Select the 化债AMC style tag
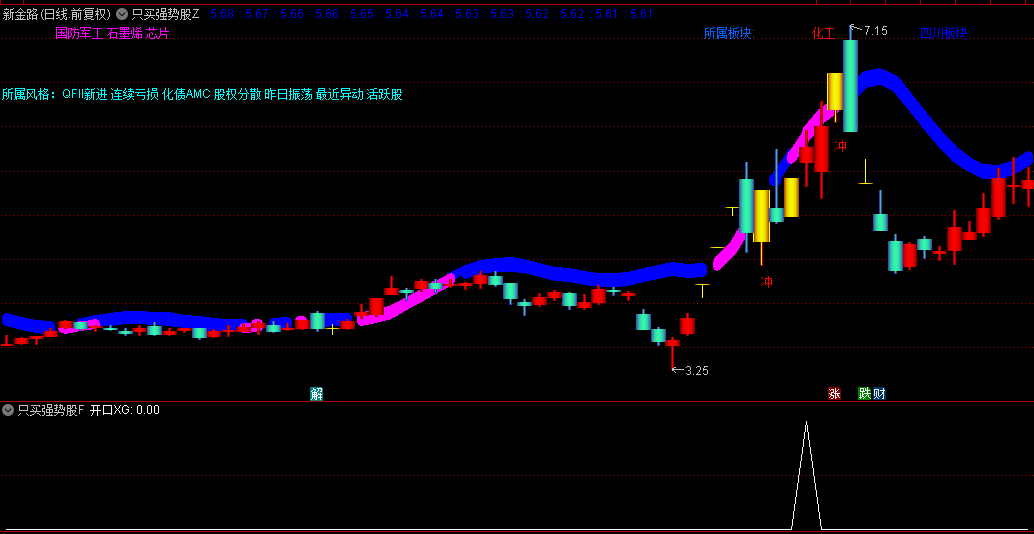The image size is (1034, 534). (186, 94)
